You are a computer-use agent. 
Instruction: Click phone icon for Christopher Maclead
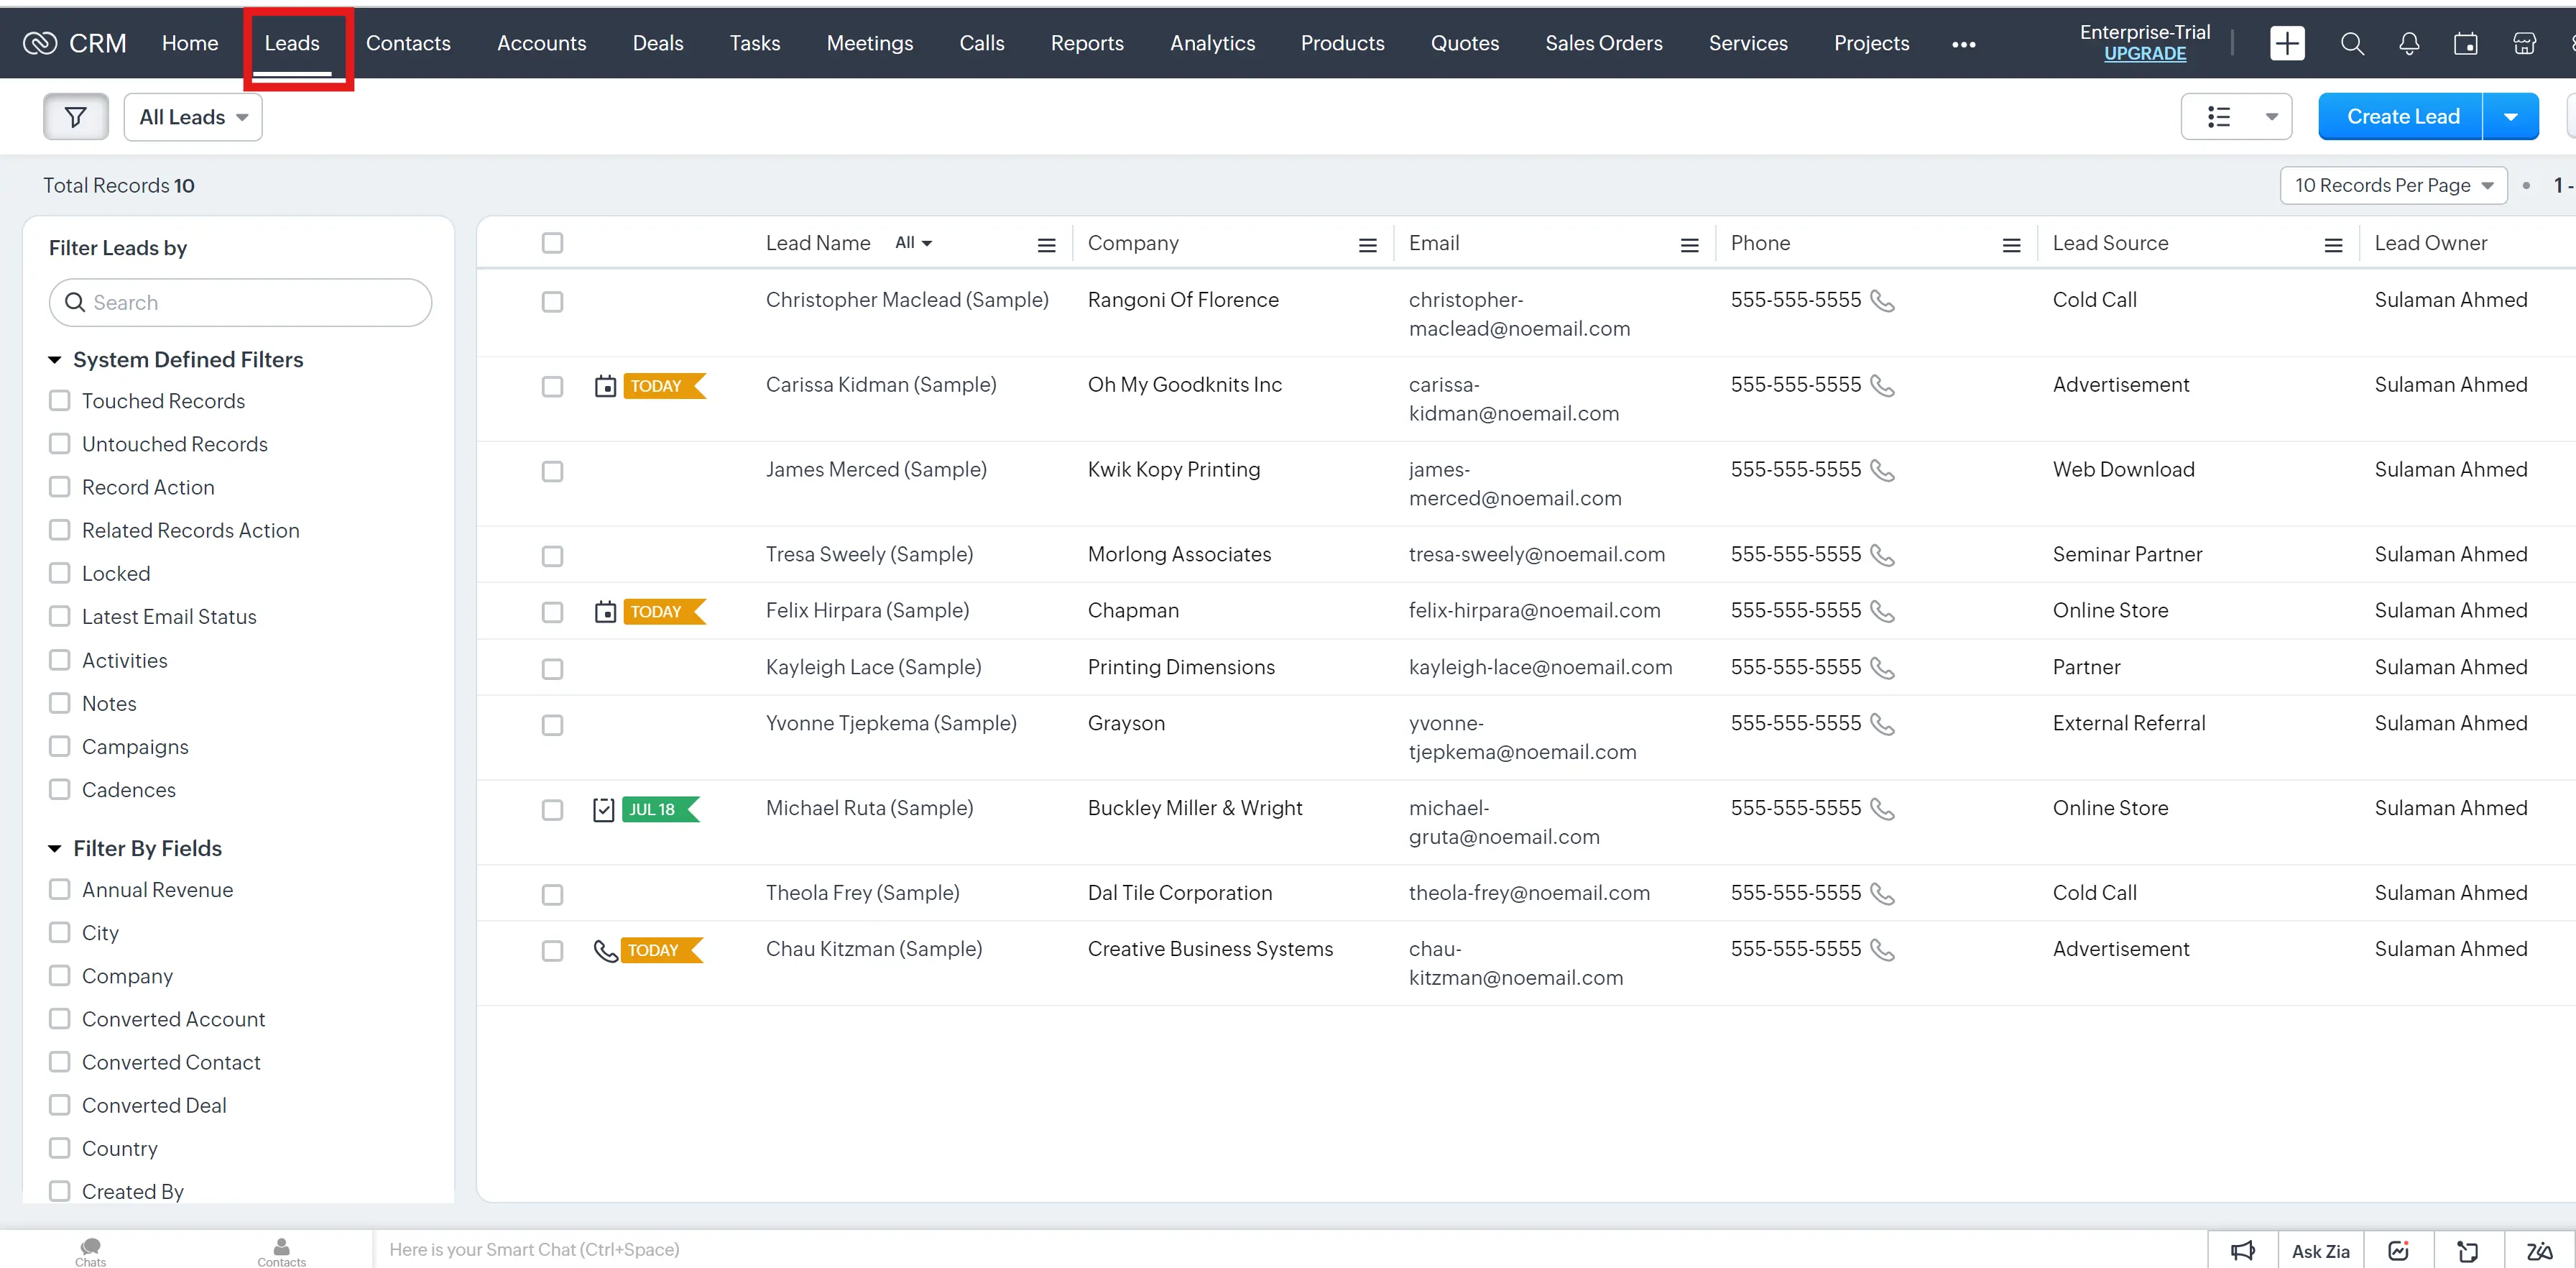[1882, 300]
